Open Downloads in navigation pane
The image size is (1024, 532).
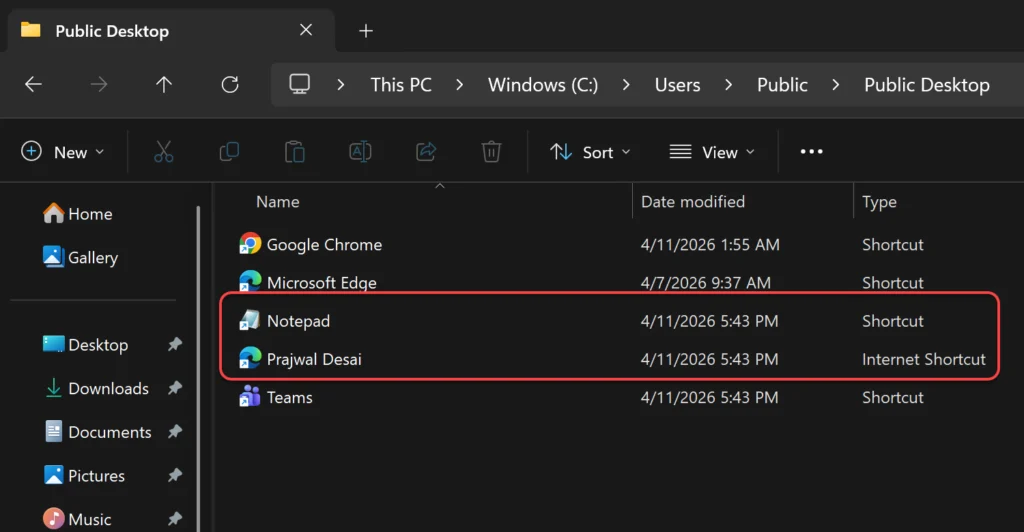click(x=97, y=388)
